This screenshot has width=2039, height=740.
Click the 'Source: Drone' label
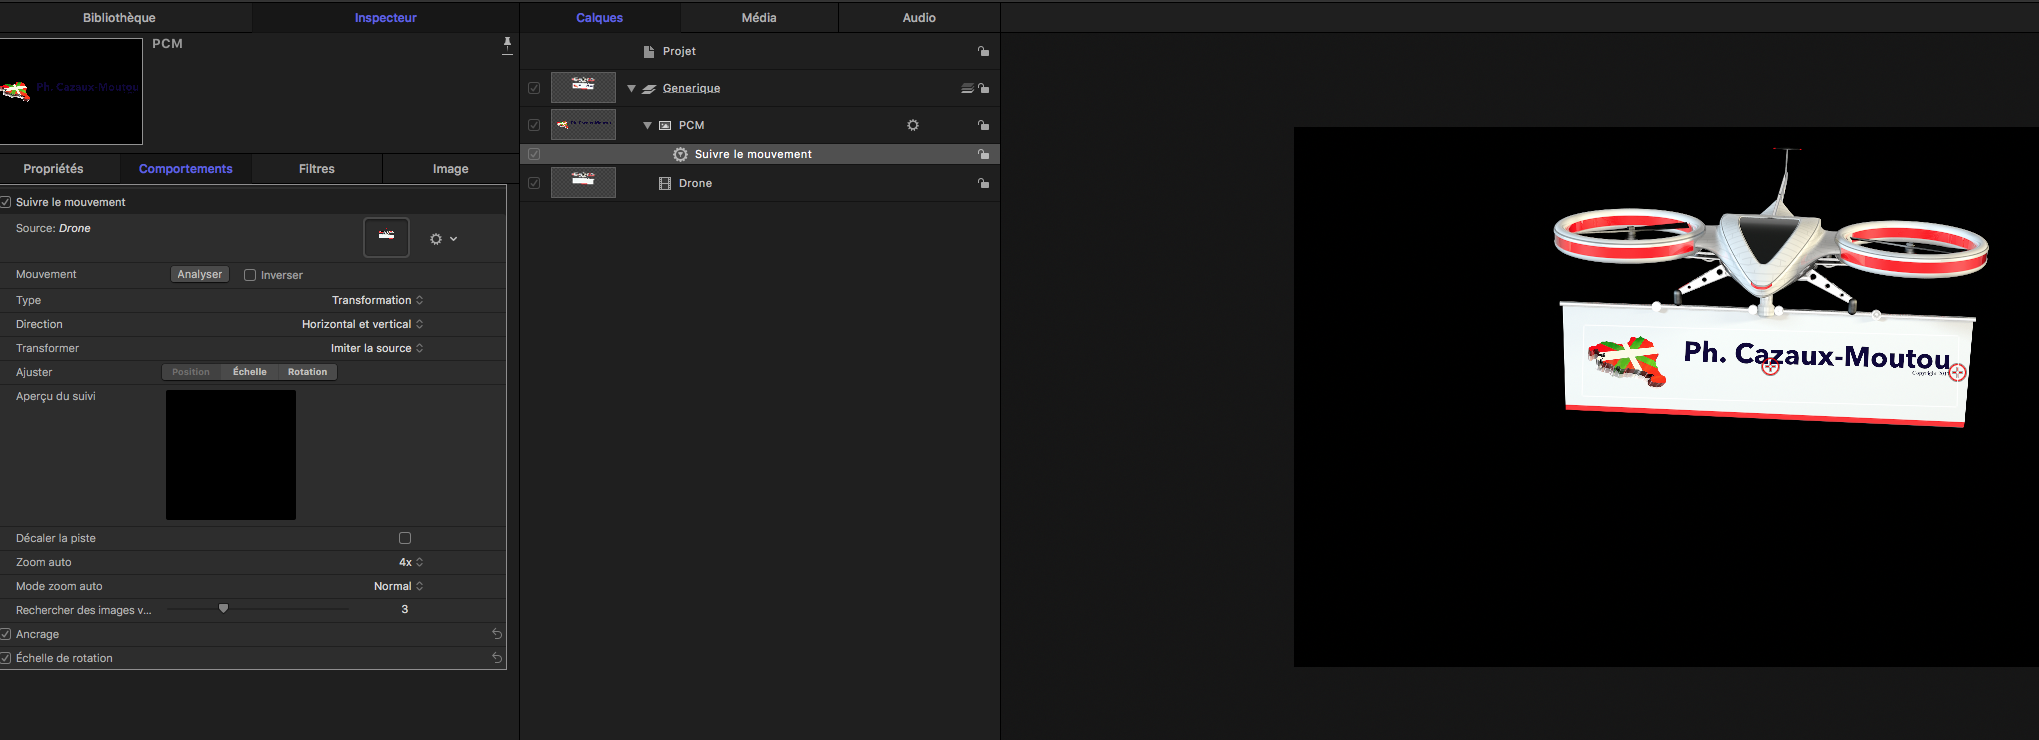[x=53, y=228]
